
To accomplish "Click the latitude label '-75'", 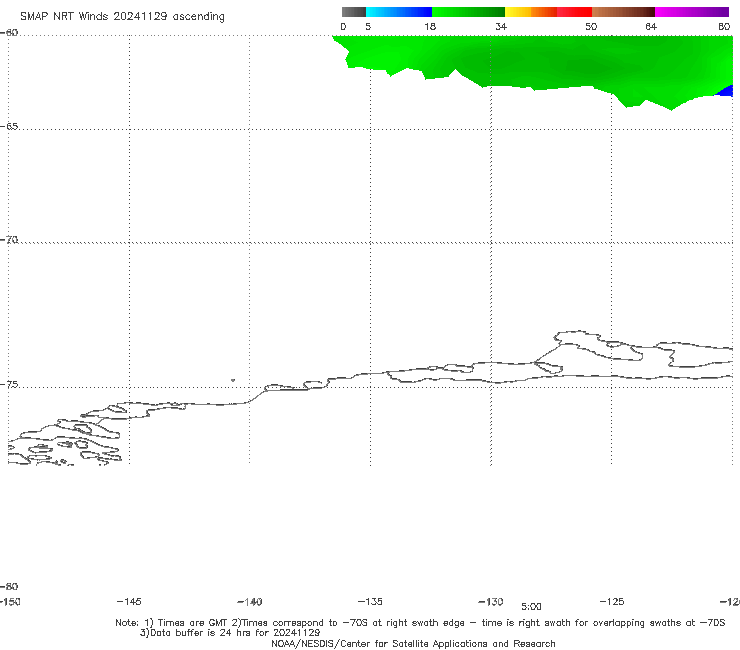I will pyautogui.click(x=9, y=385).
